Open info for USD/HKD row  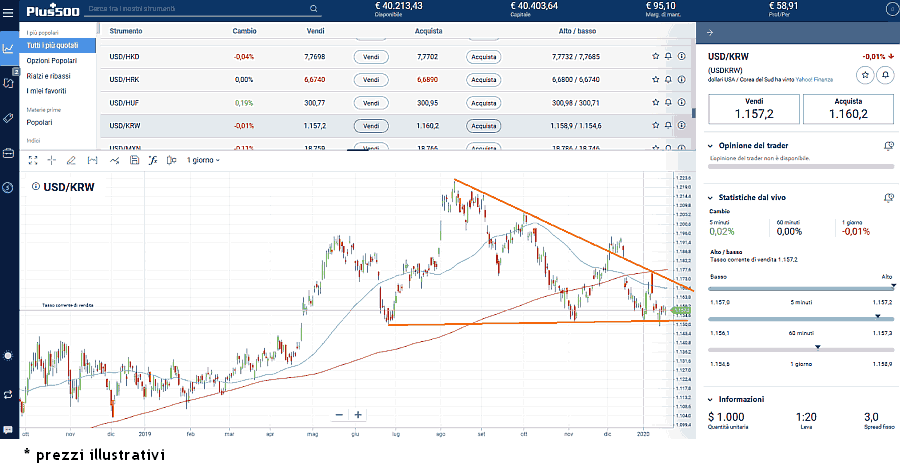(x=682, y=56)
